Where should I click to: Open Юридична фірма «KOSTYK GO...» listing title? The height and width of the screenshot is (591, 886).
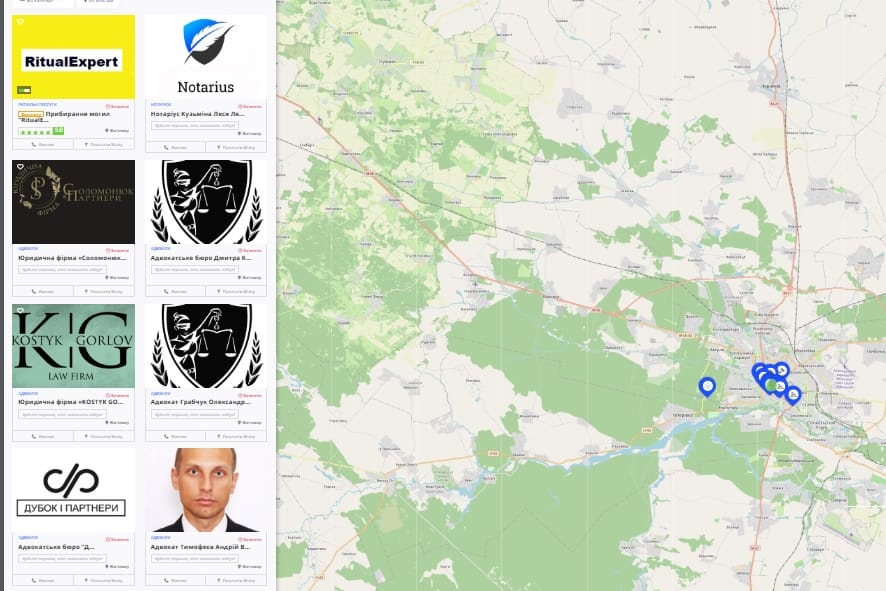pos(71,402)
